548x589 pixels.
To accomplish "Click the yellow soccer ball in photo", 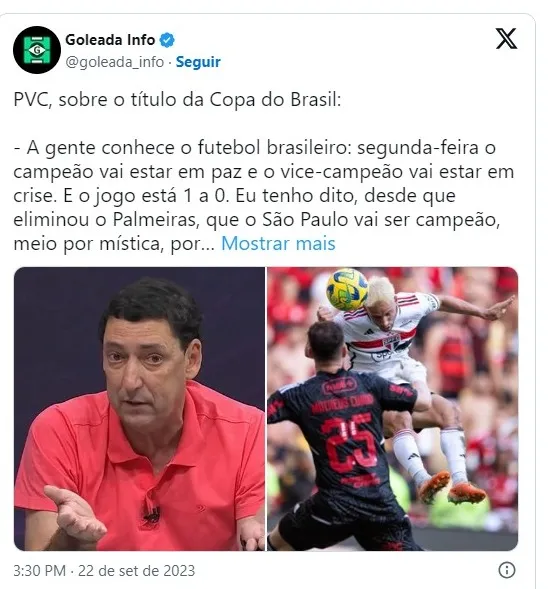I will [347, 289].
